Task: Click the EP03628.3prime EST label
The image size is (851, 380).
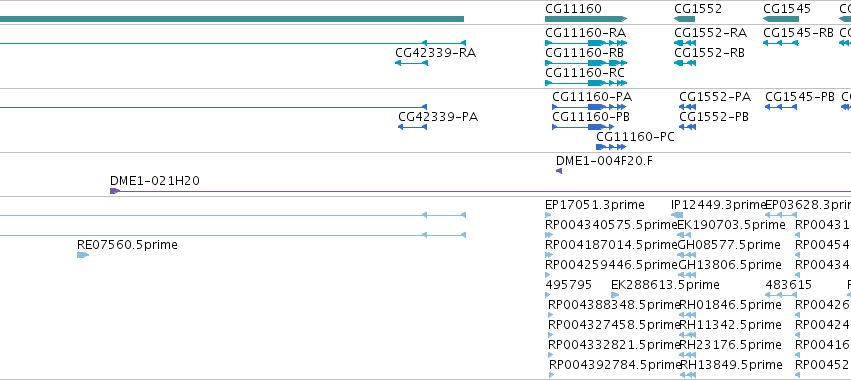Action: (x=808, y=205)
